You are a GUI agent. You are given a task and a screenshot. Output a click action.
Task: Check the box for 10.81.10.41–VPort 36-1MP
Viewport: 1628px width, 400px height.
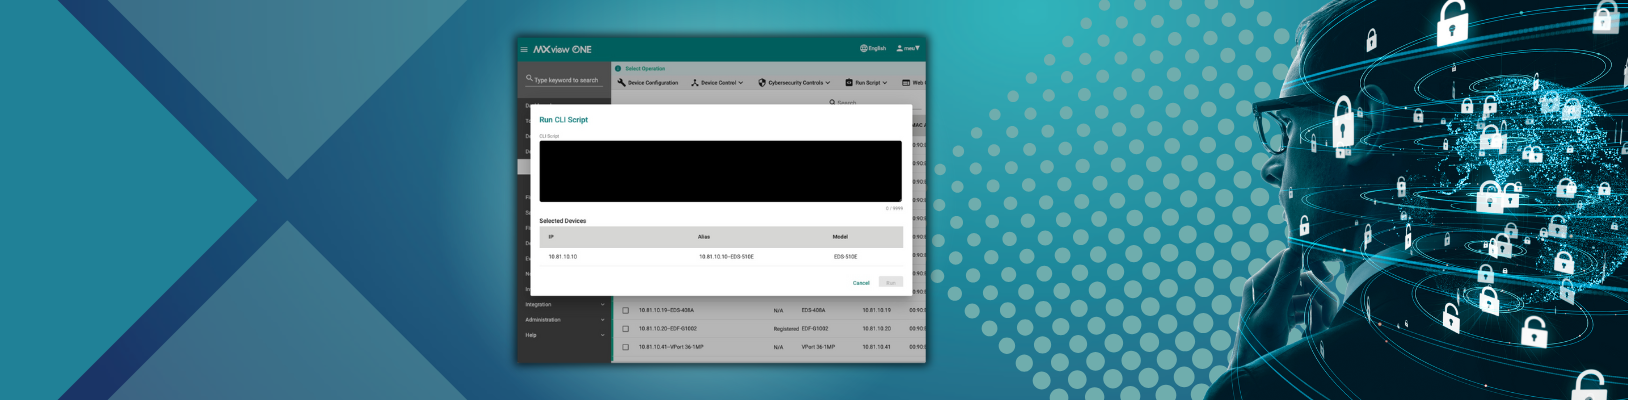pyautogui.click(x=626, y=347)
